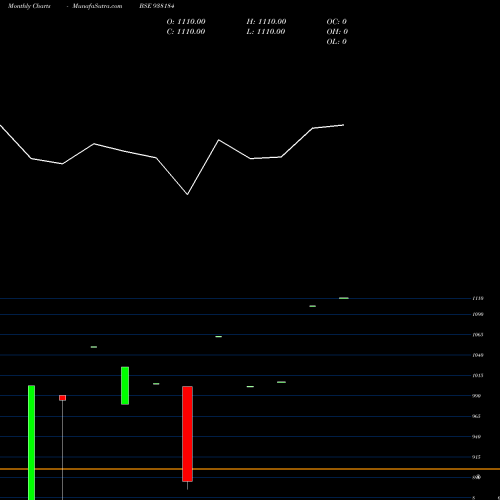
Task: Click the lowest dip point of the white line
Action: (x=187, y=194)
